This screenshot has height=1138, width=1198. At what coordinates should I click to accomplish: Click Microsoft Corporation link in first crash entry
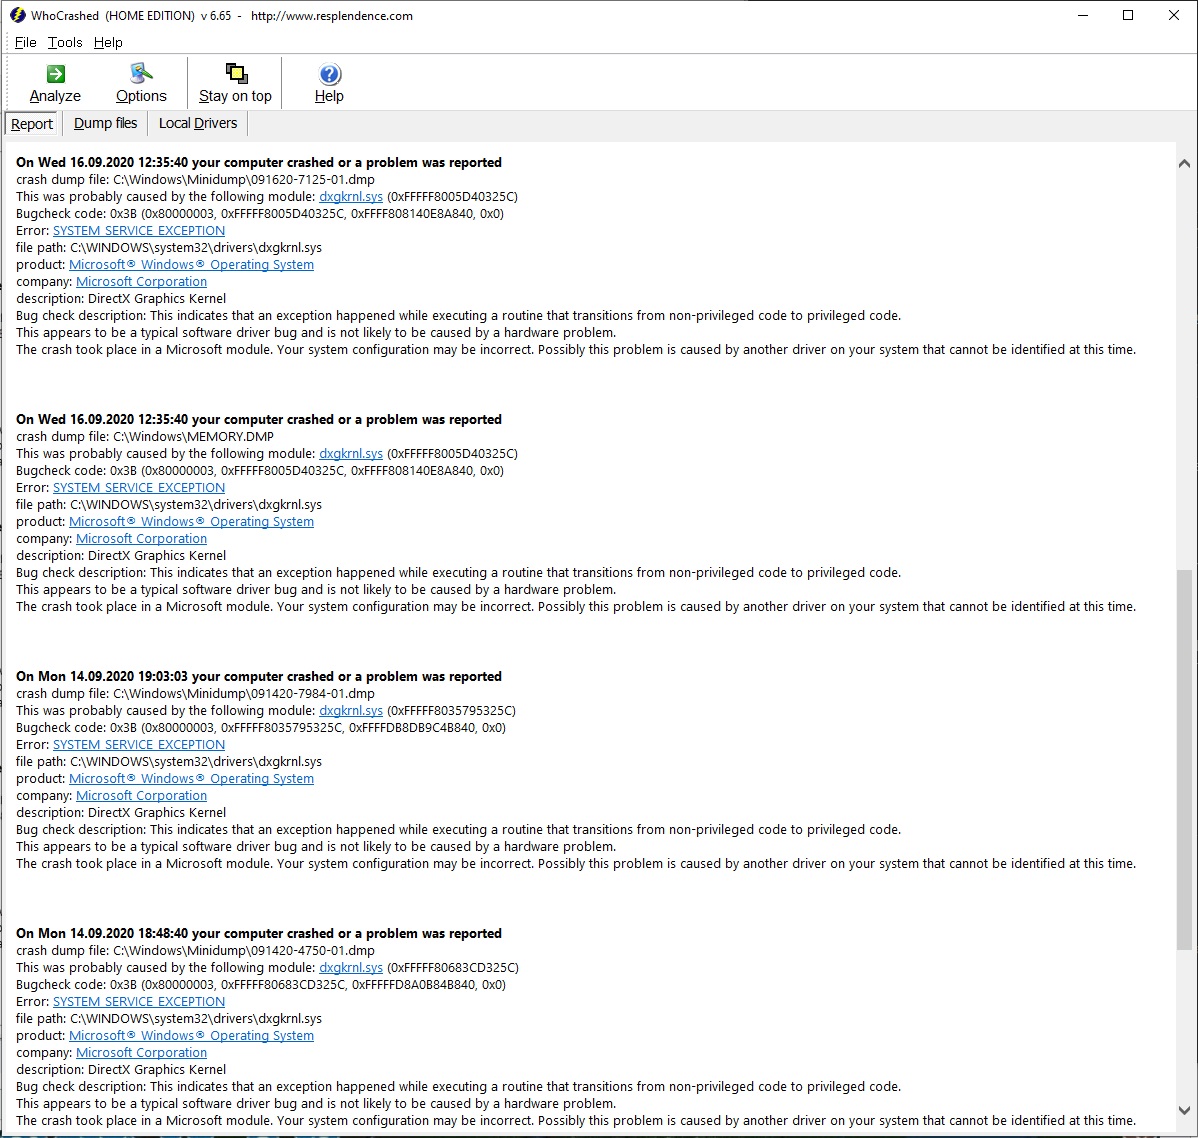[141, 281]
